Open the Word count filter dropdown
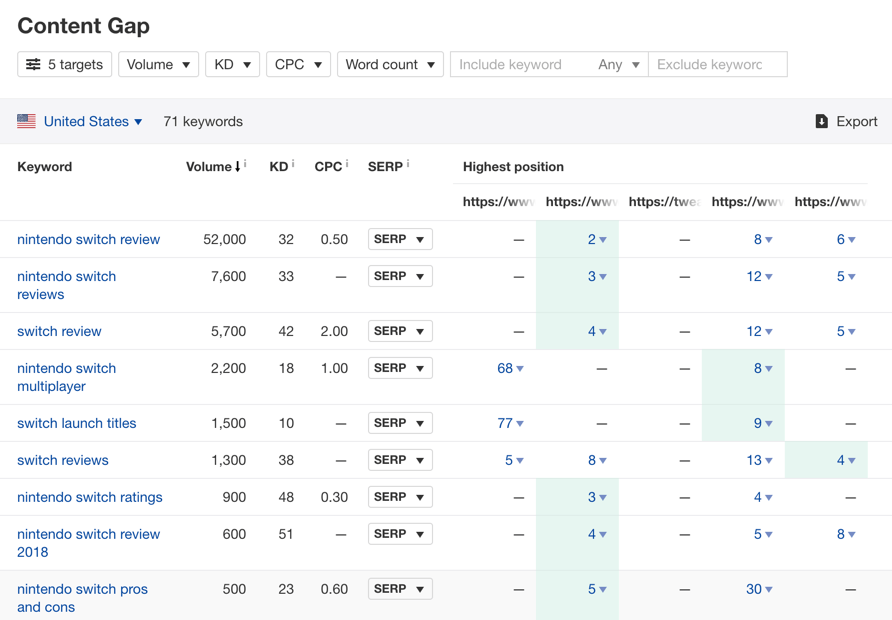 [x=390, y=64]
